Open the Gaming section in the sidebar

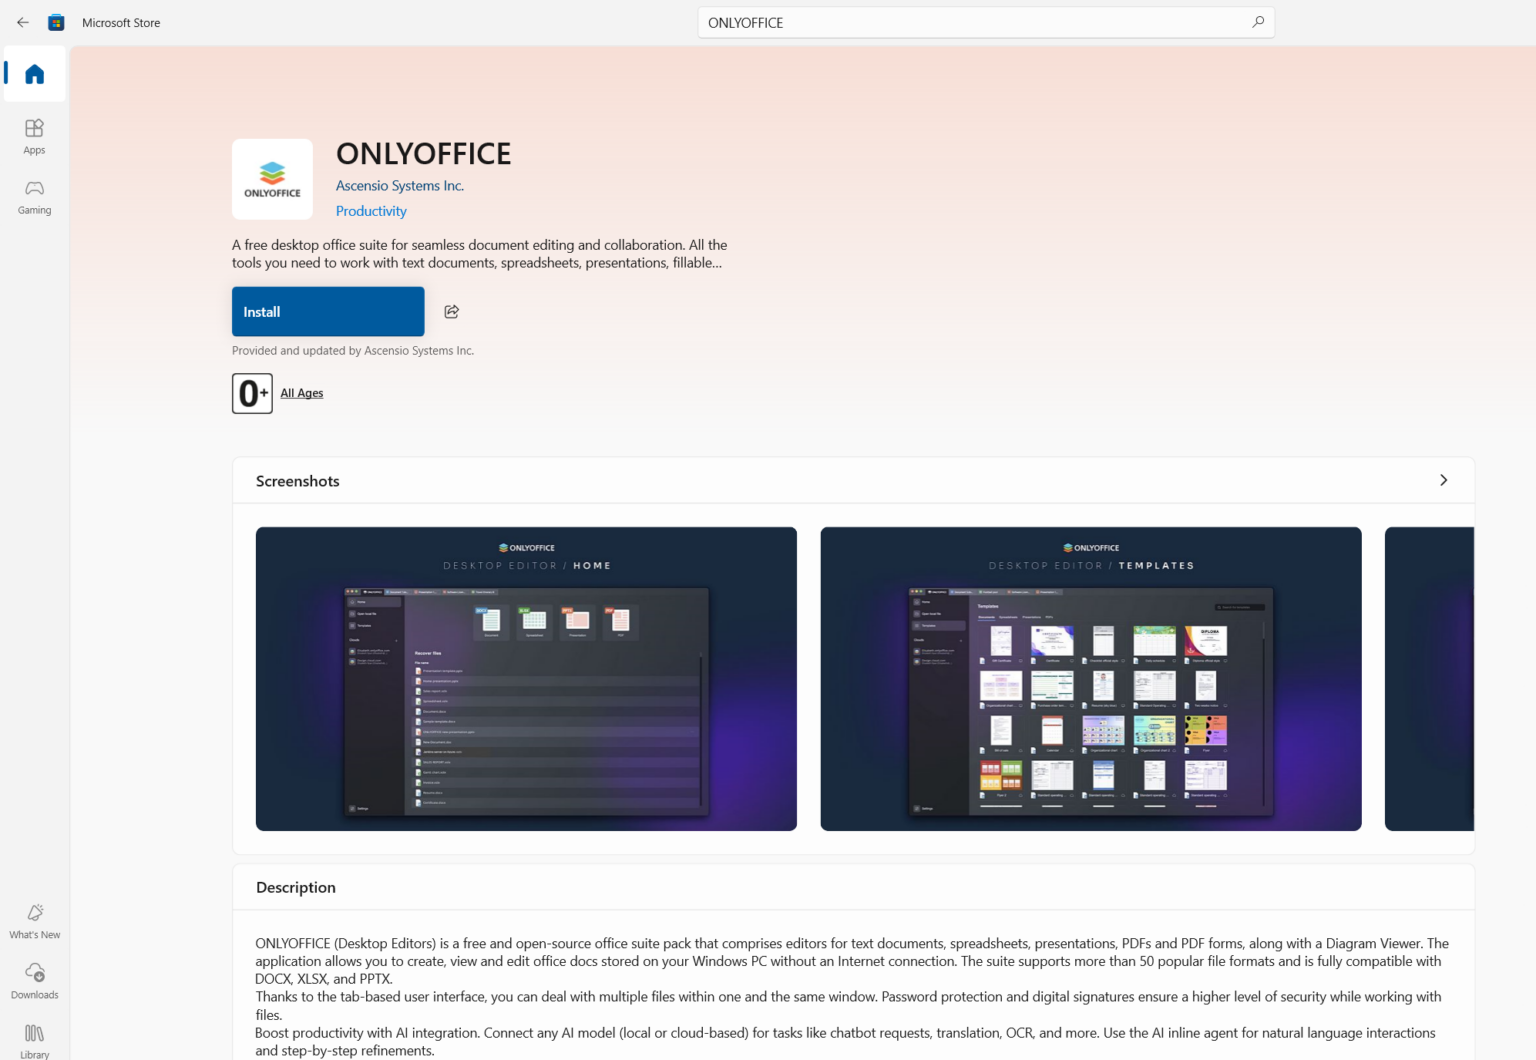click(34, 196)
